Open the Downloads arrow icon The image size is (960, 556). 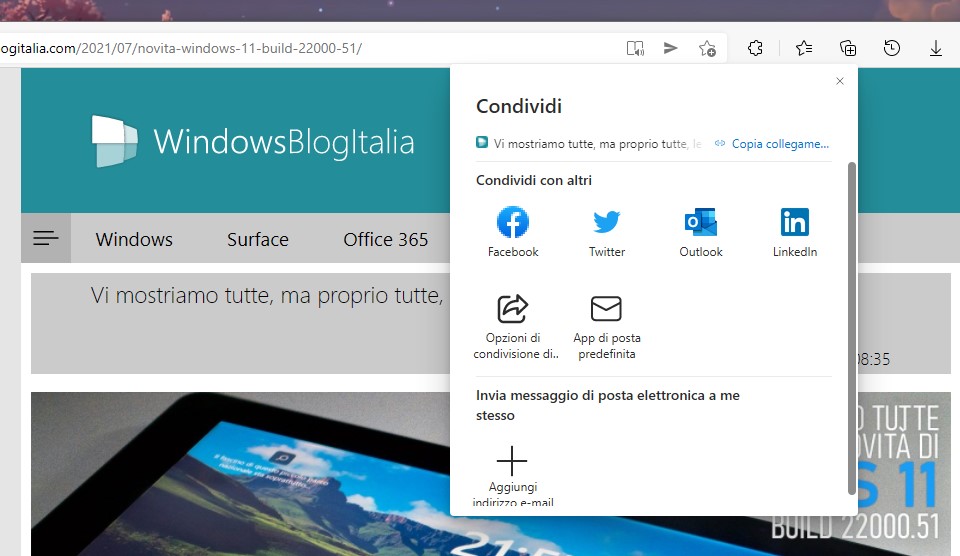(x=936, y=48)
